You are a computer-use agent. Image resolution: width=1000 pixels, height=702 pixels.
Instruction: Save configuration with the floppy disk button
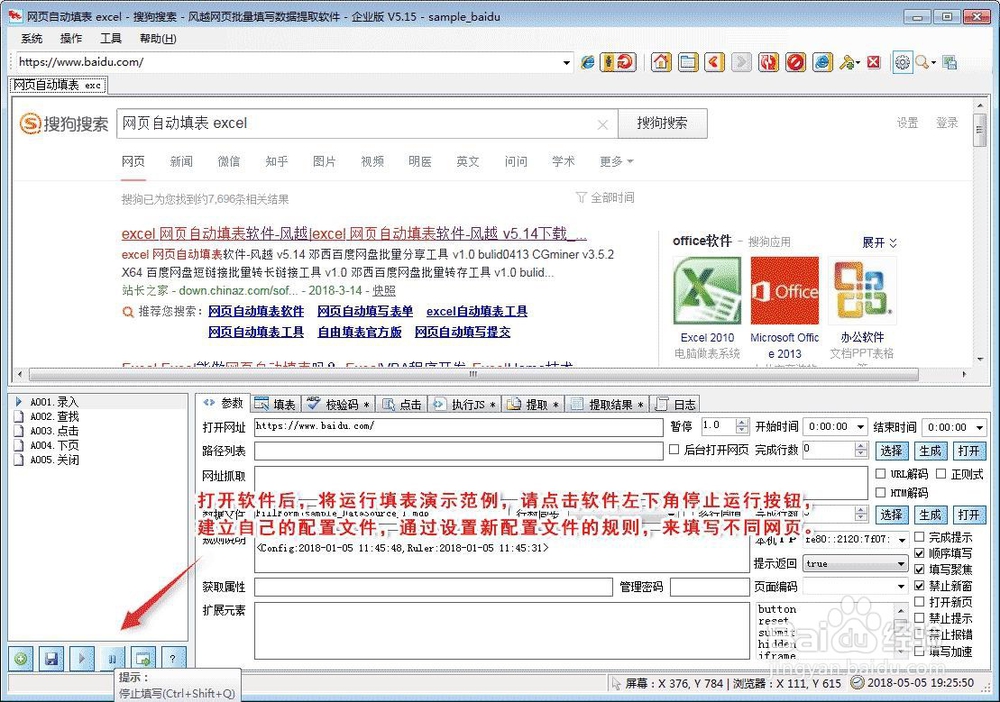click(51, 657)
